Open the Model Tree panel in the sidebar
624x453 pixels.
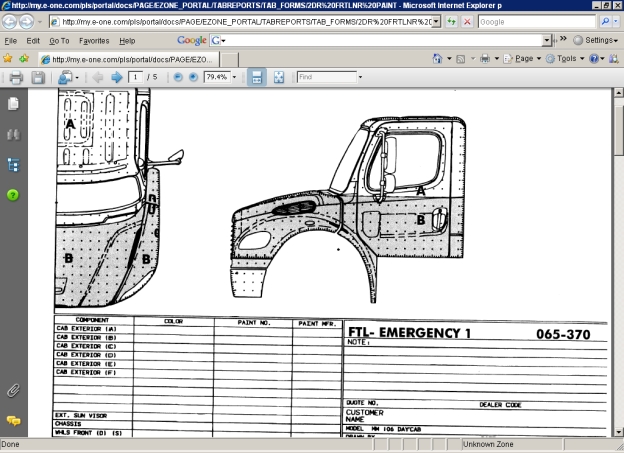[x=13, y=165]
